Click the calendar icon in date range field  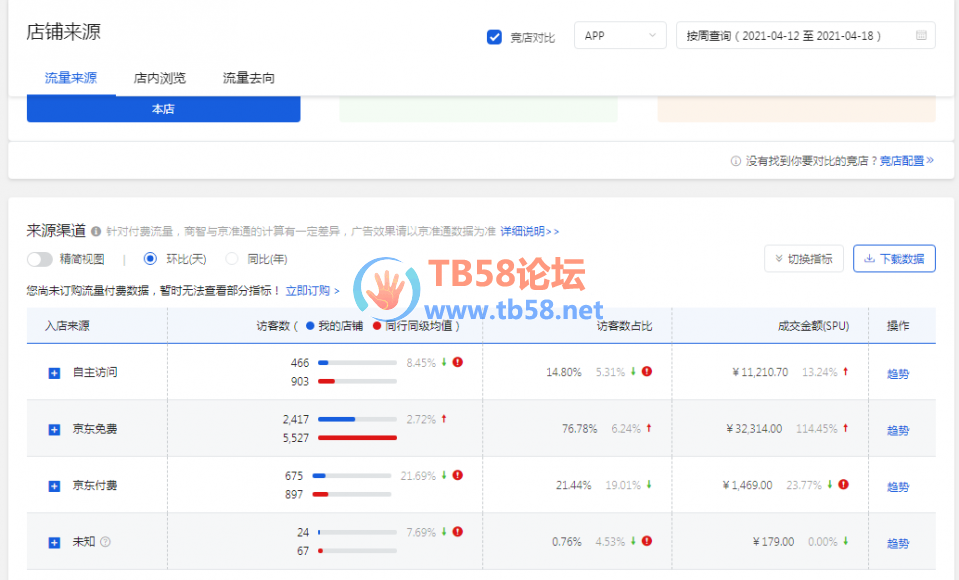921,36
